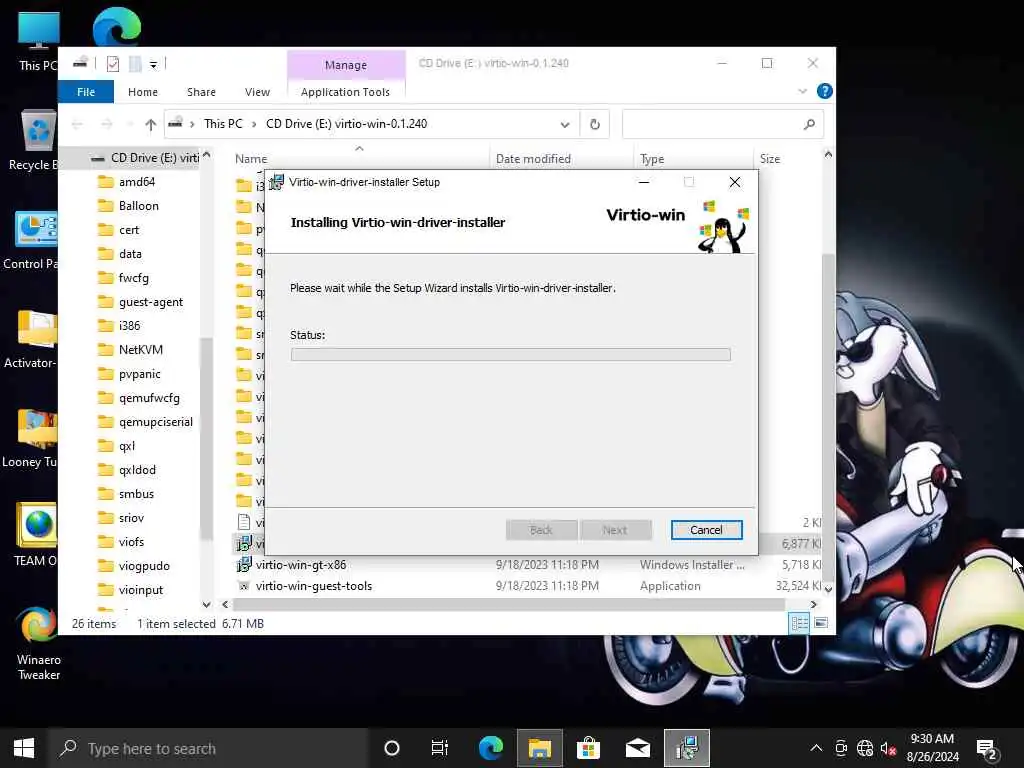This screenshot has width=1024, height=768.
Task: Open Task View from the taskbar
Action: point(440,748)
